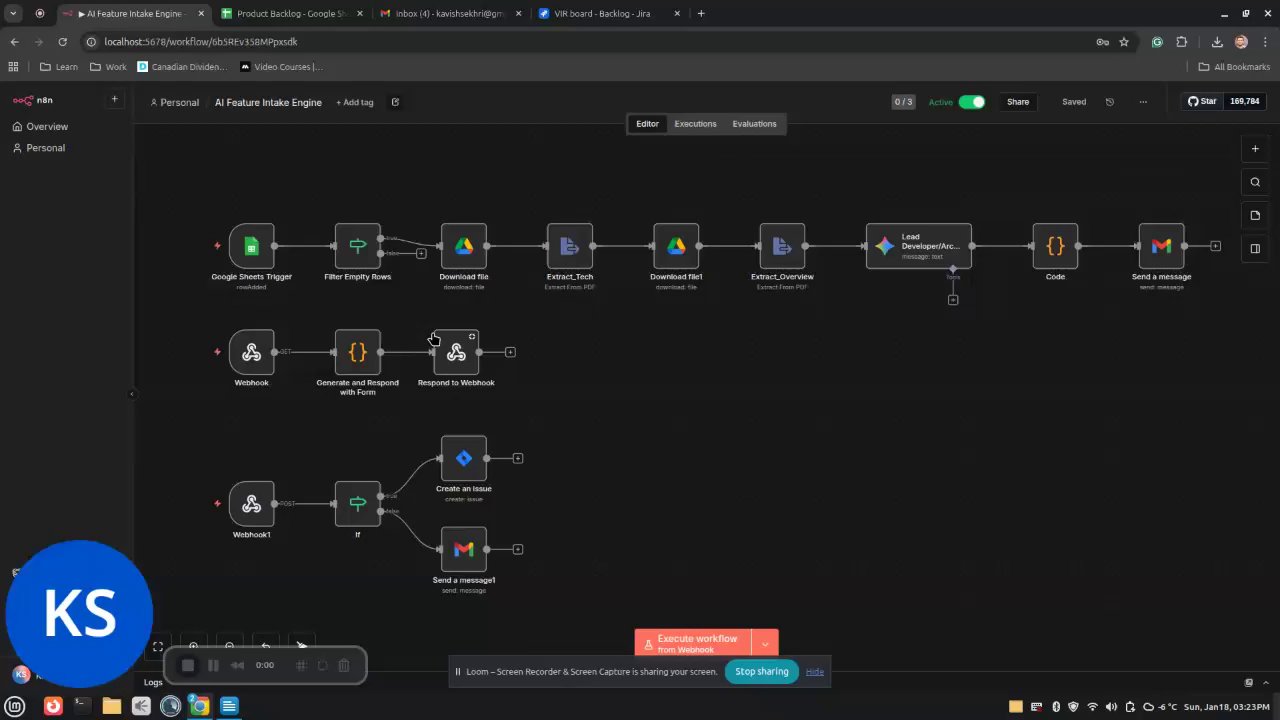
Task: Add a sticky note to canvas
Action: pos(1255,215)
